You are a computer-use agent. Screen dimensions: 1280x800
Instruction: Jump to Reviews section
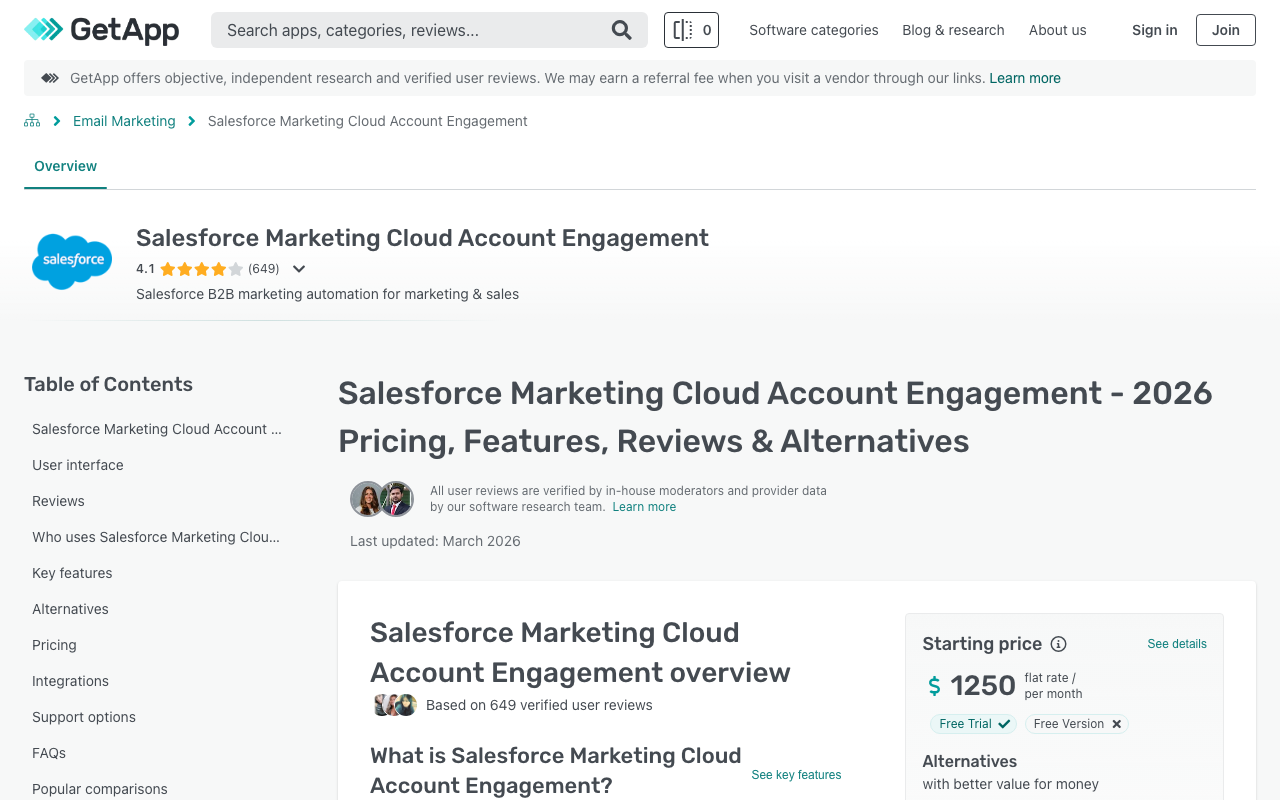click(58, 501)
